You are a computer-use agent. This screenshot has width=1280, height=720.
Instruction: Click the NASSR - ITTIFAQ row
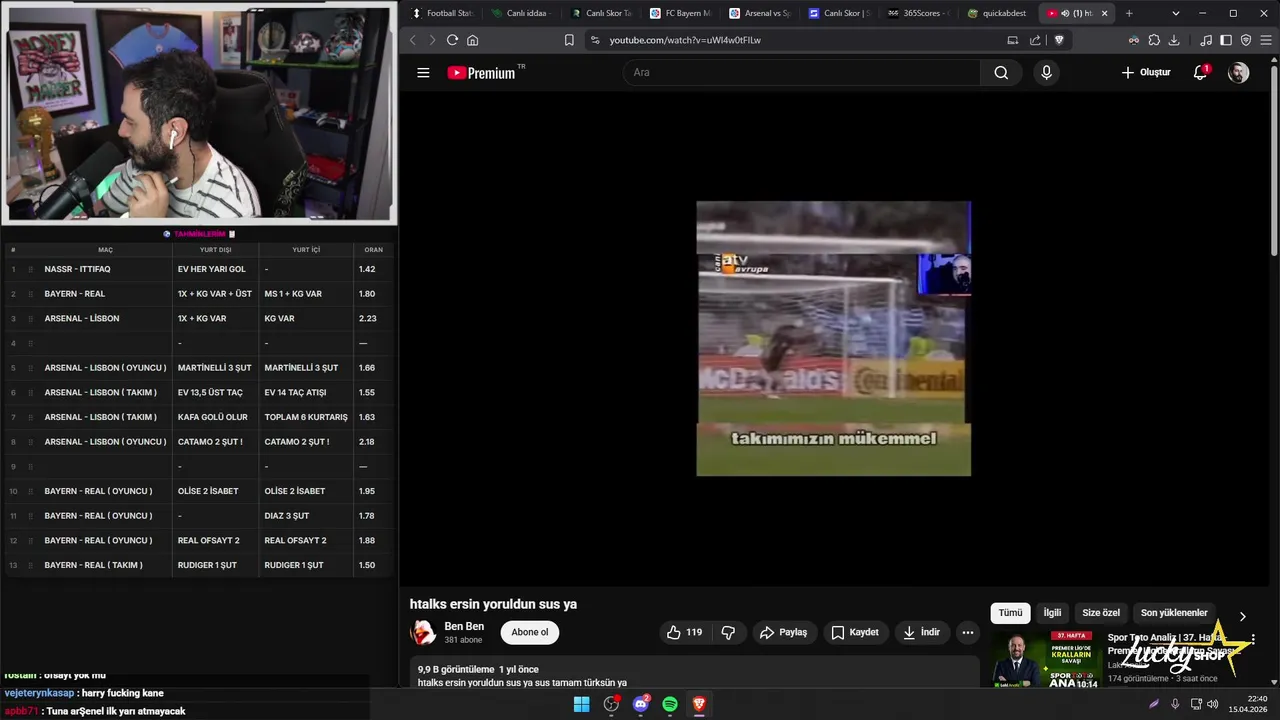coord(198,269)
